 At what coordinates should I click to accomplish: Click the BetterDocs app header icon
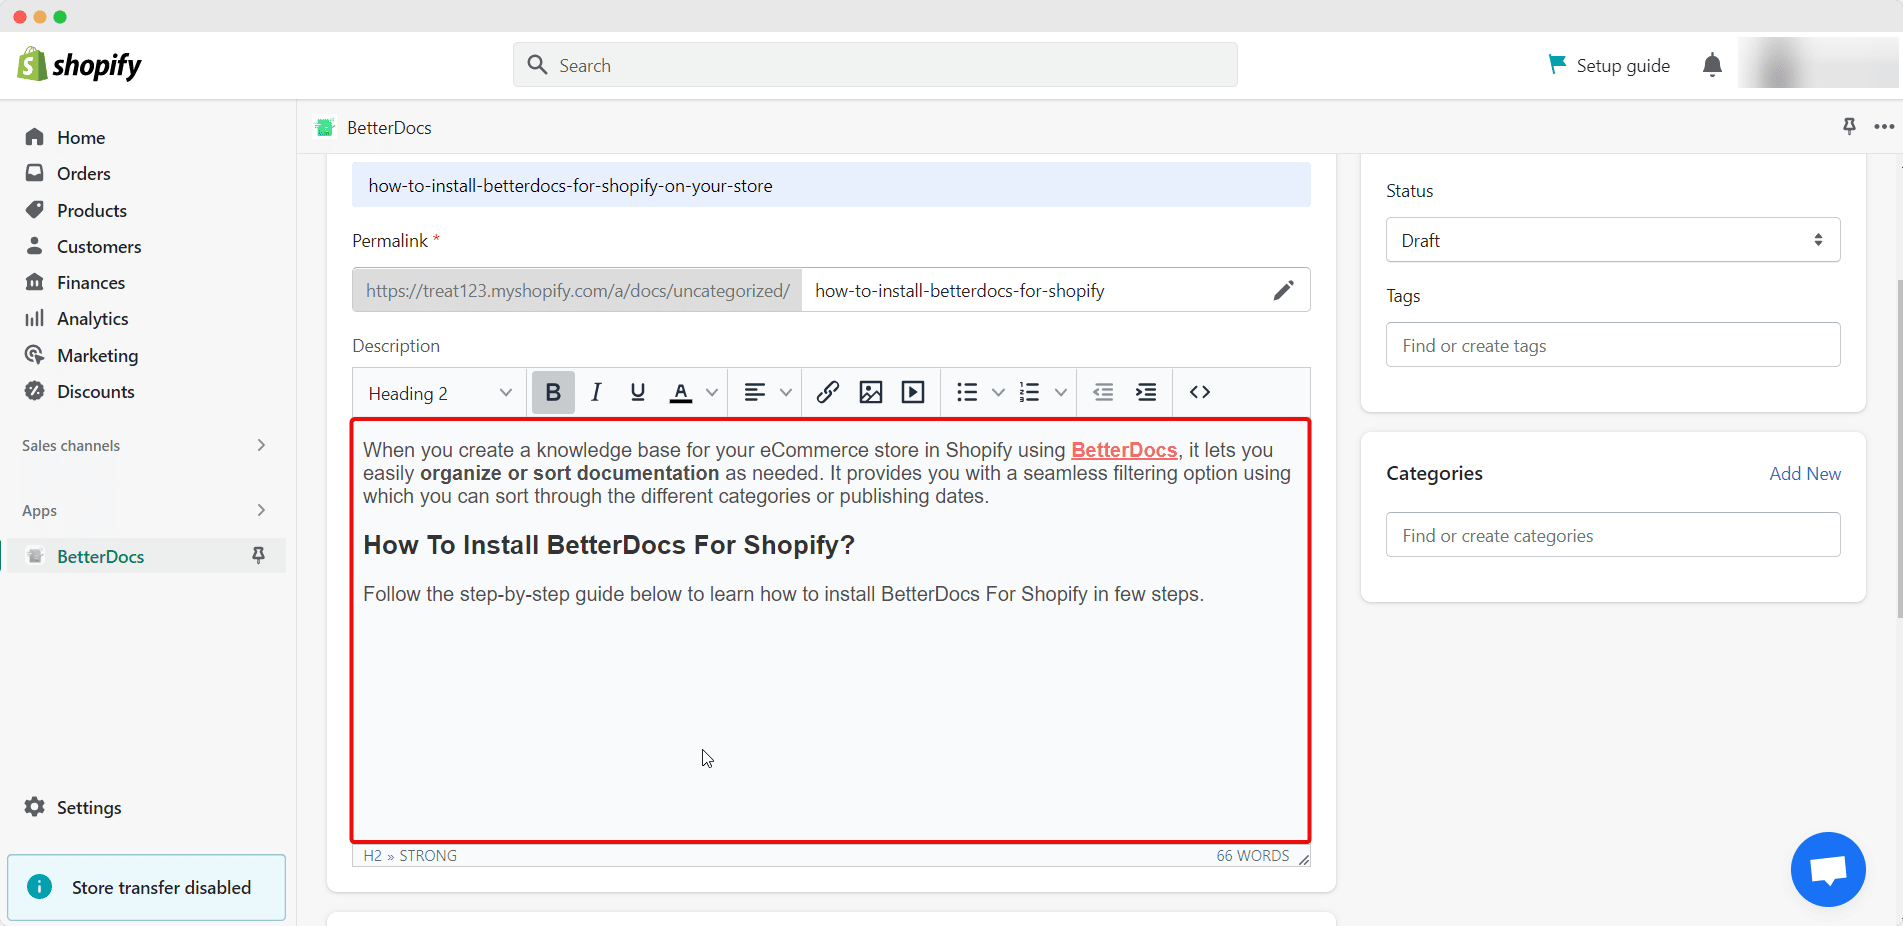click(325, 127)
